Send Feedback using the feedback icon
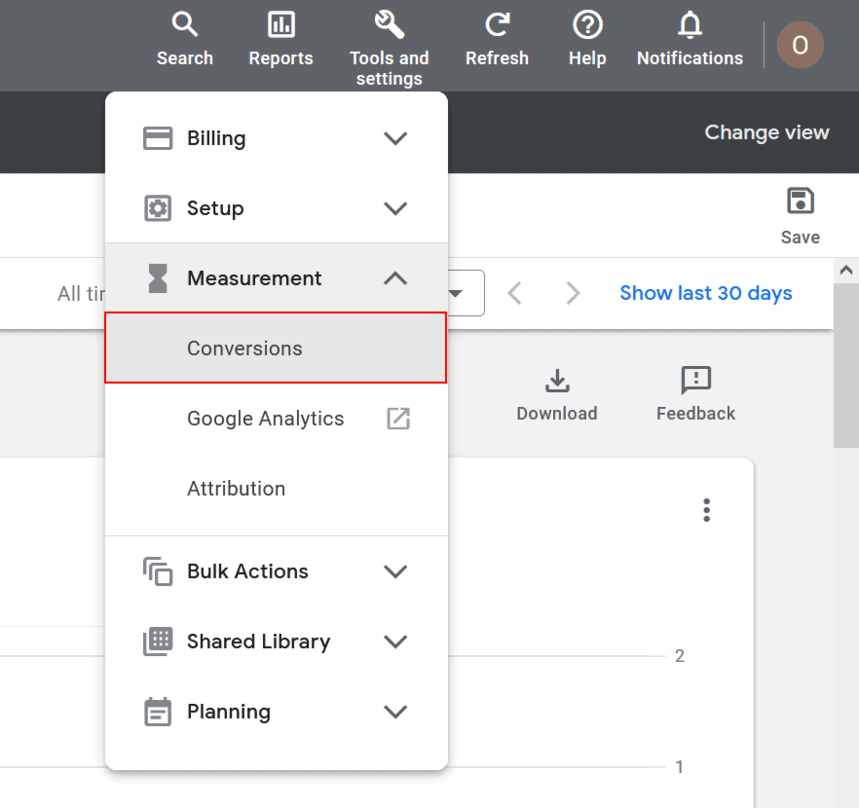Screen dimensions: 859x808 click(695, 380)
